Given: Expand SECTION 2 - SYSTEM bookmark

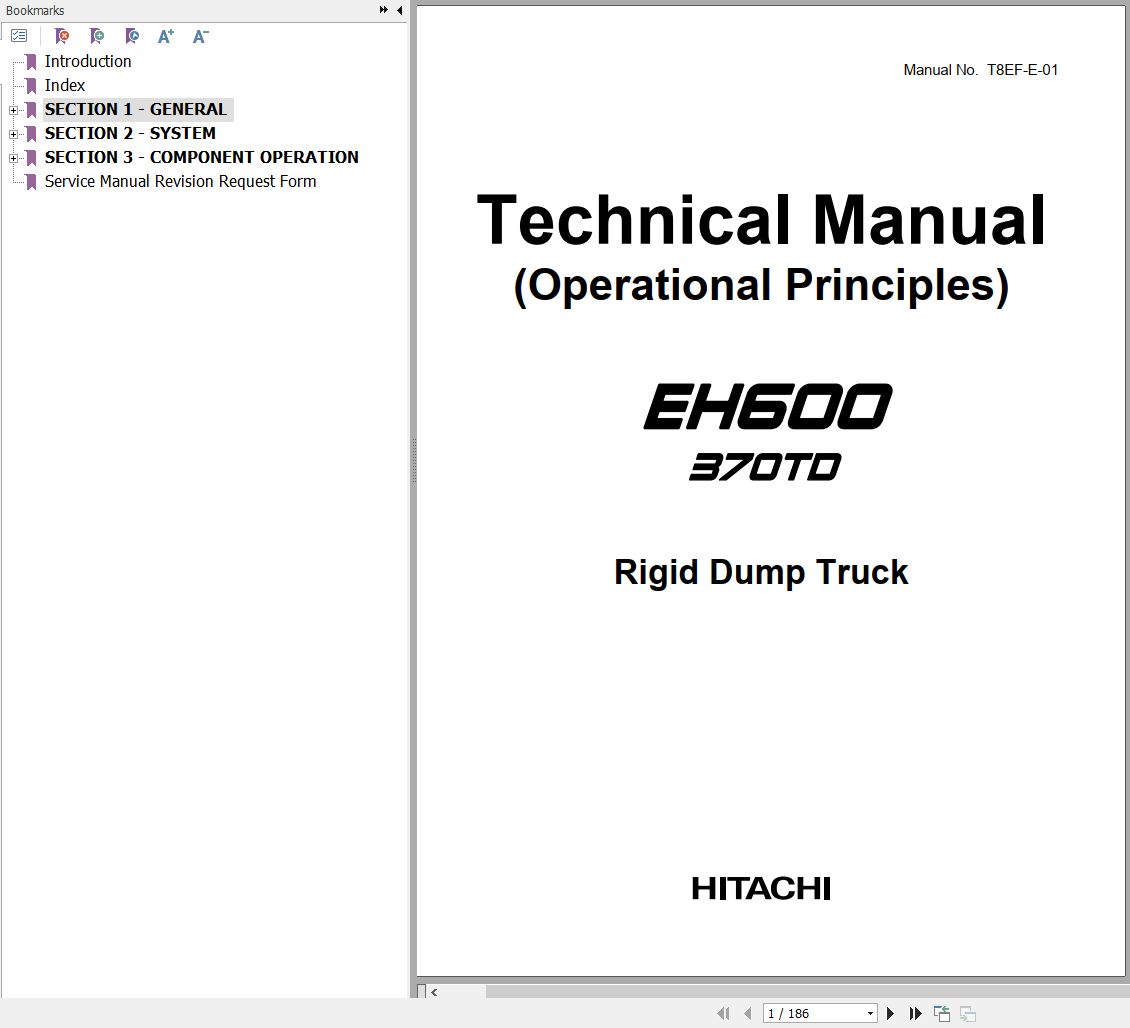Looking at the screenshot, I should coord(13,134).
